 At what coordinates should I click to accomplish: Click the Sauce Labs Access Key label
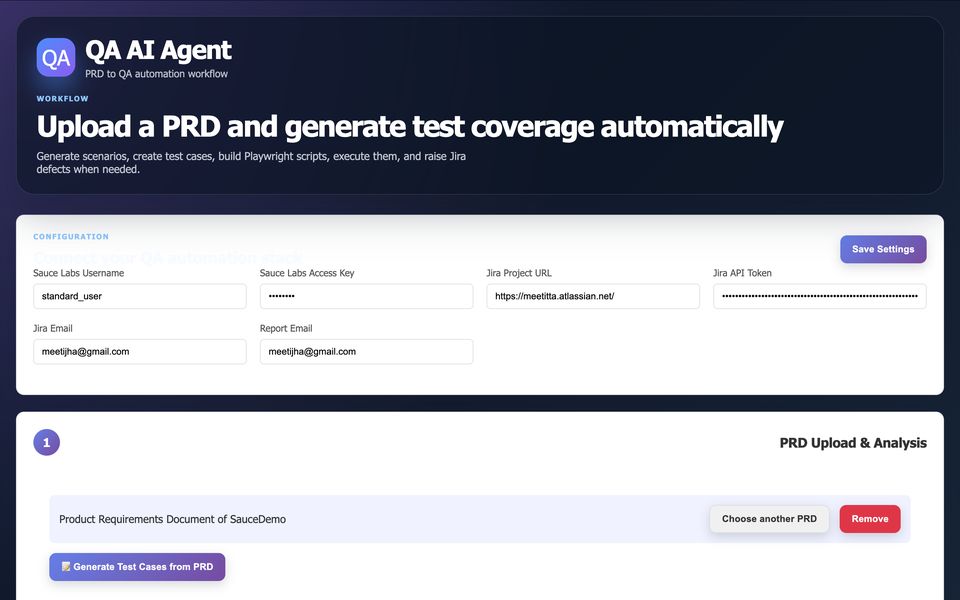coord(307,273)
